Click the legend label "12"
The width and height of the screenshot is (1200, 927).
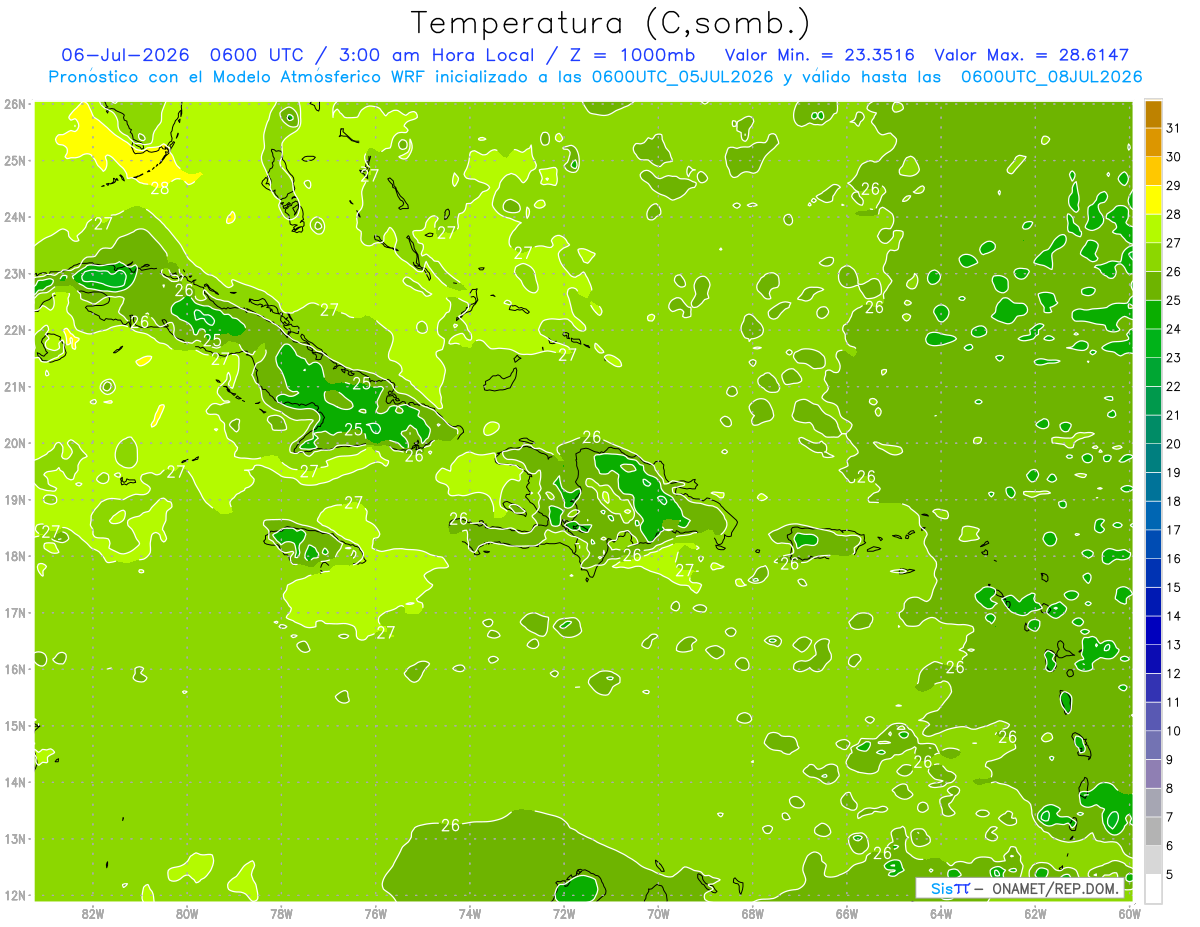[x=1173, y=673]
